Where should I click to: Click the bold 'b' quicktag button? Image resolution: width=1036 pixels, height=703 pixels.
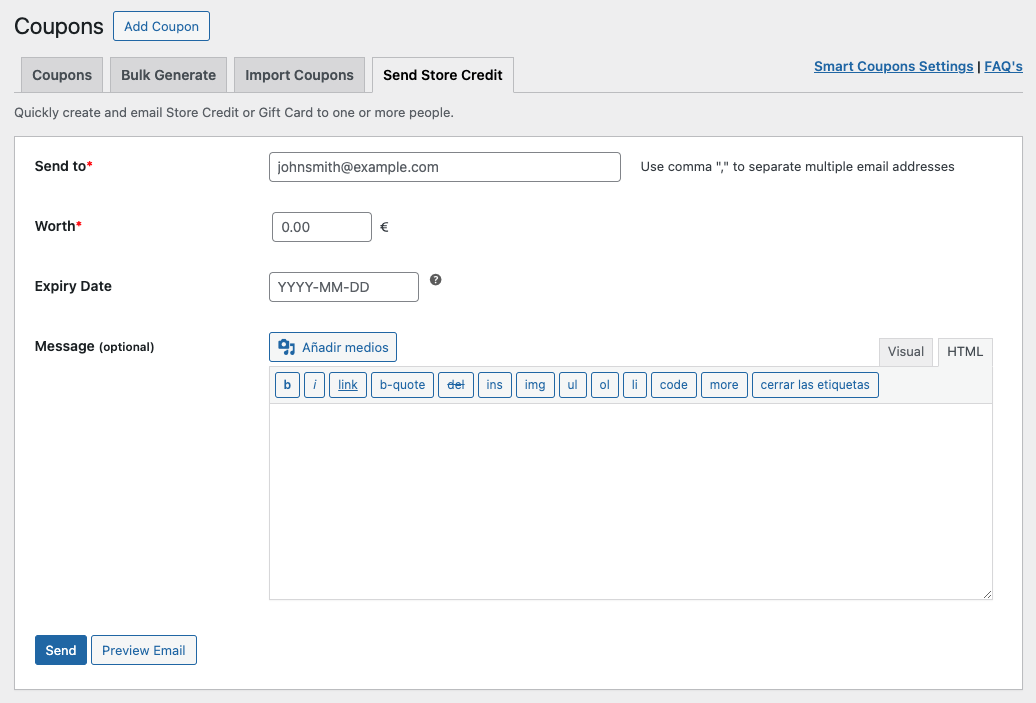click(x=287, y=385)
